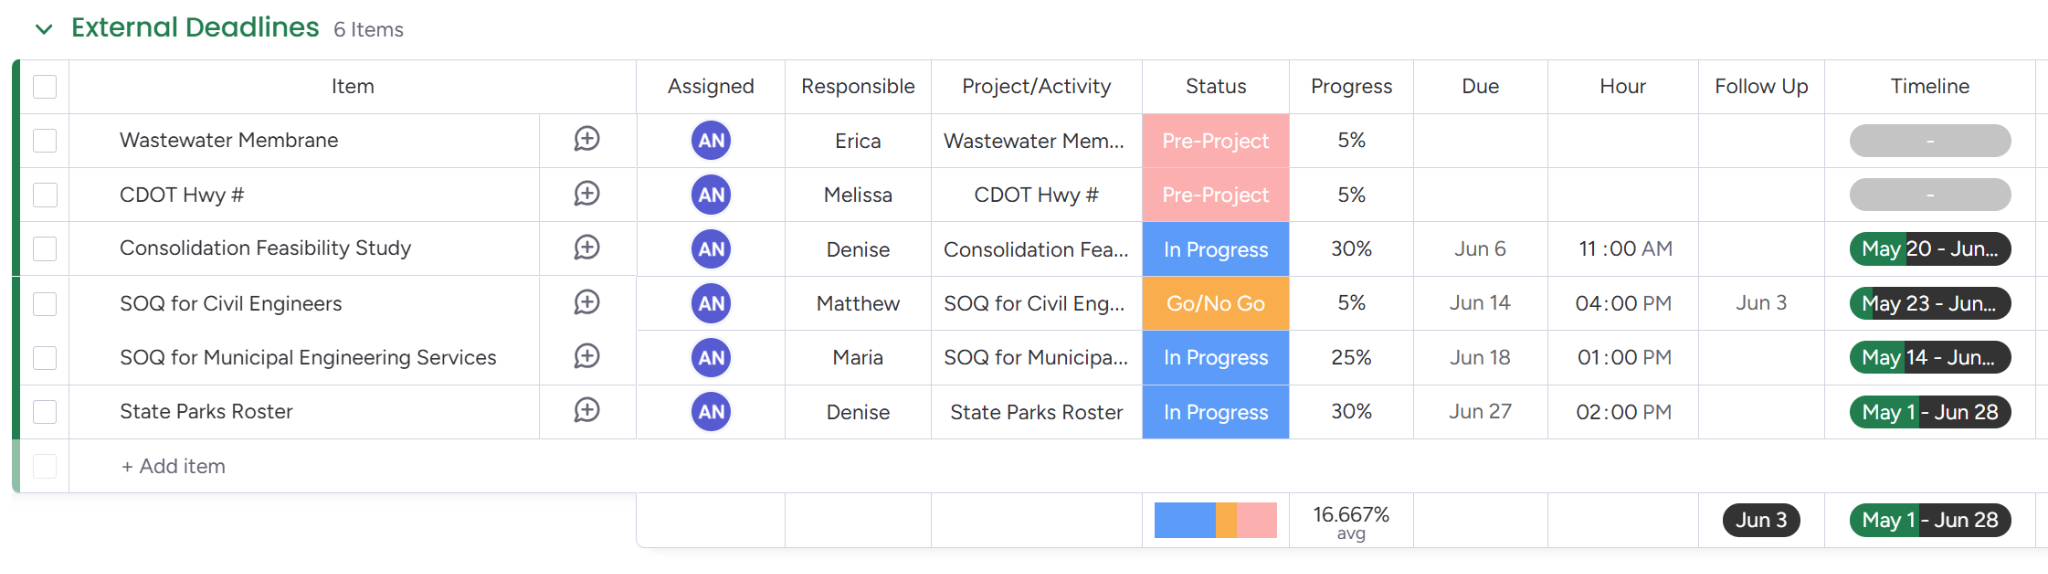
Task: Click assigned avatar for State Parks Roster row
Action: tap(711, 412)
